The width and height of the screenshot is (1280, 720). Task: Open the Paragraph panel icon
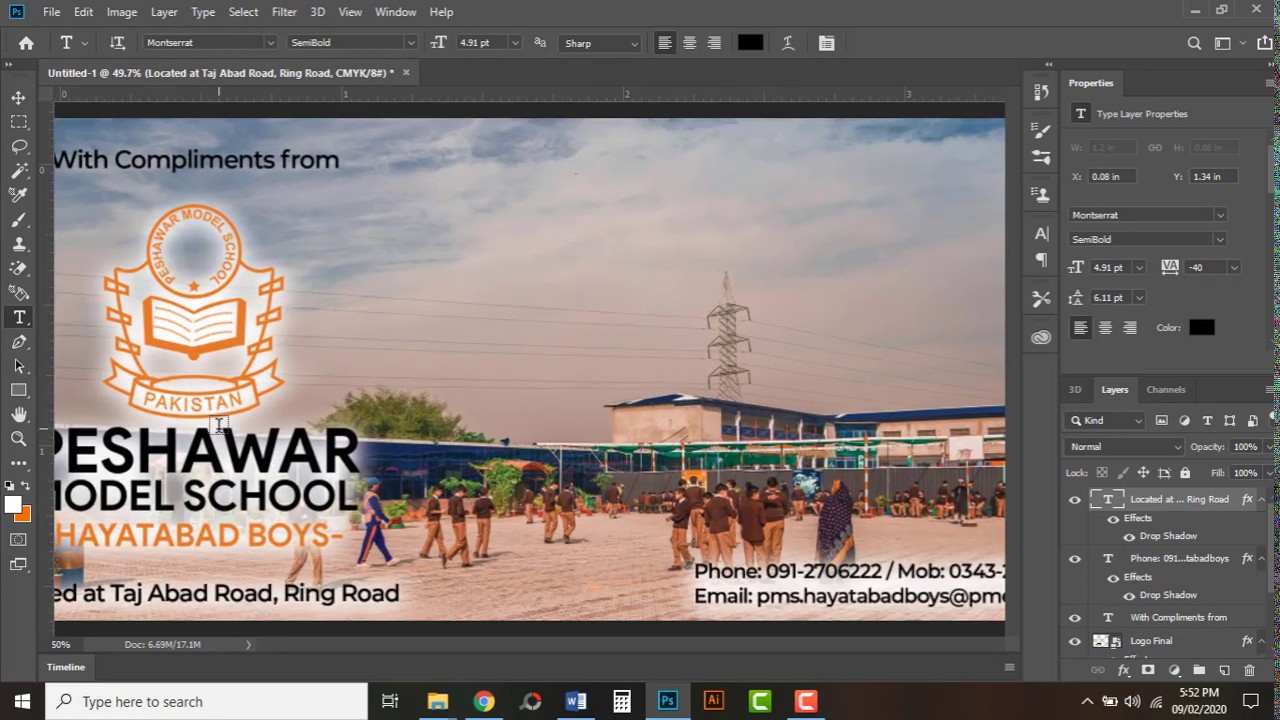pyautogui.click(x=1041, y=260)
